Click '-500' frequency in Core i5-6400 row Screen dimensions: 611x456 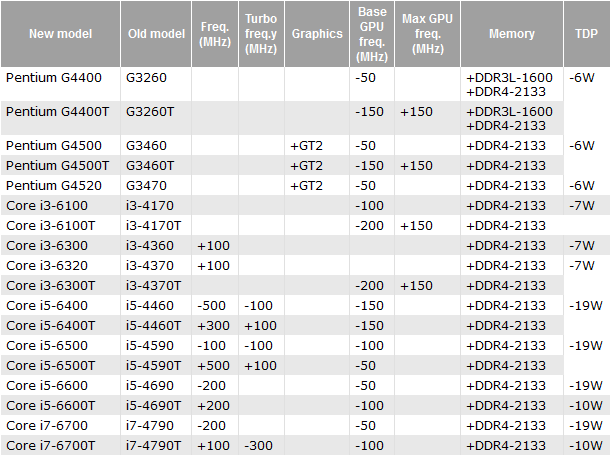[x=215, y=305]
